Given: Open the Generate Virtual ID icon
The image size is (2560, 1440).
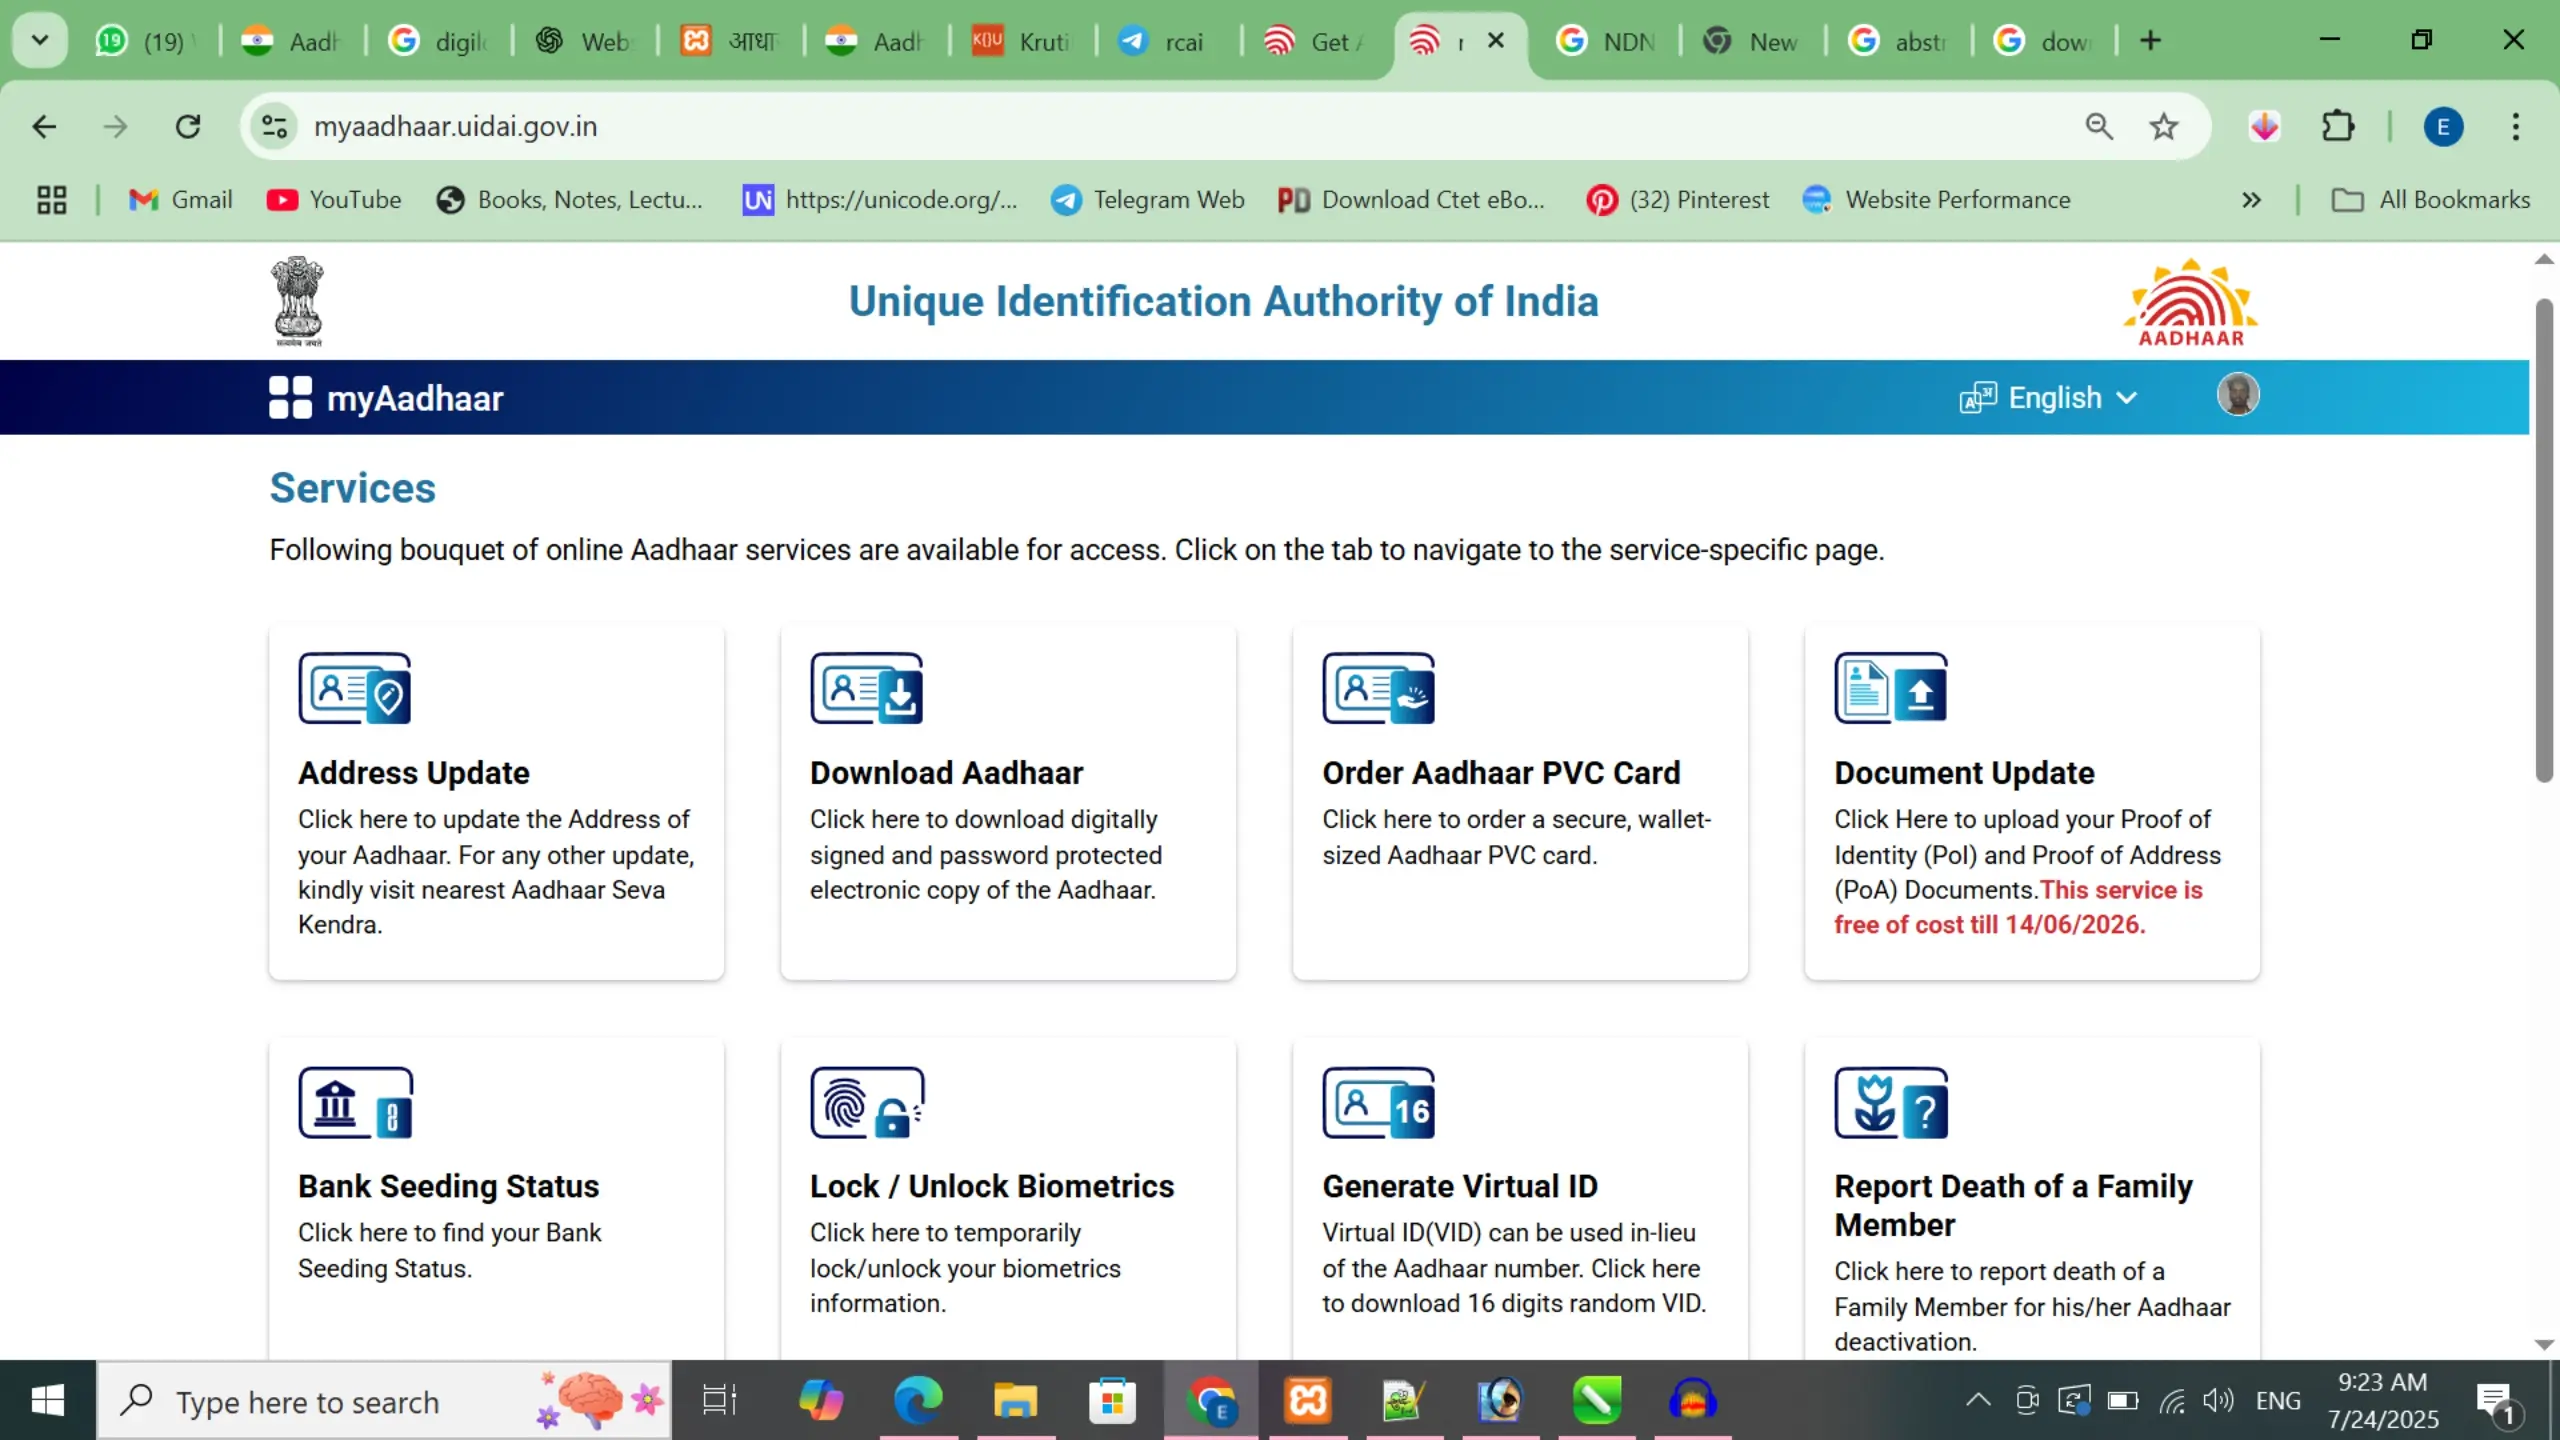Looking at the screenshot, I should click(1379, 1102).
